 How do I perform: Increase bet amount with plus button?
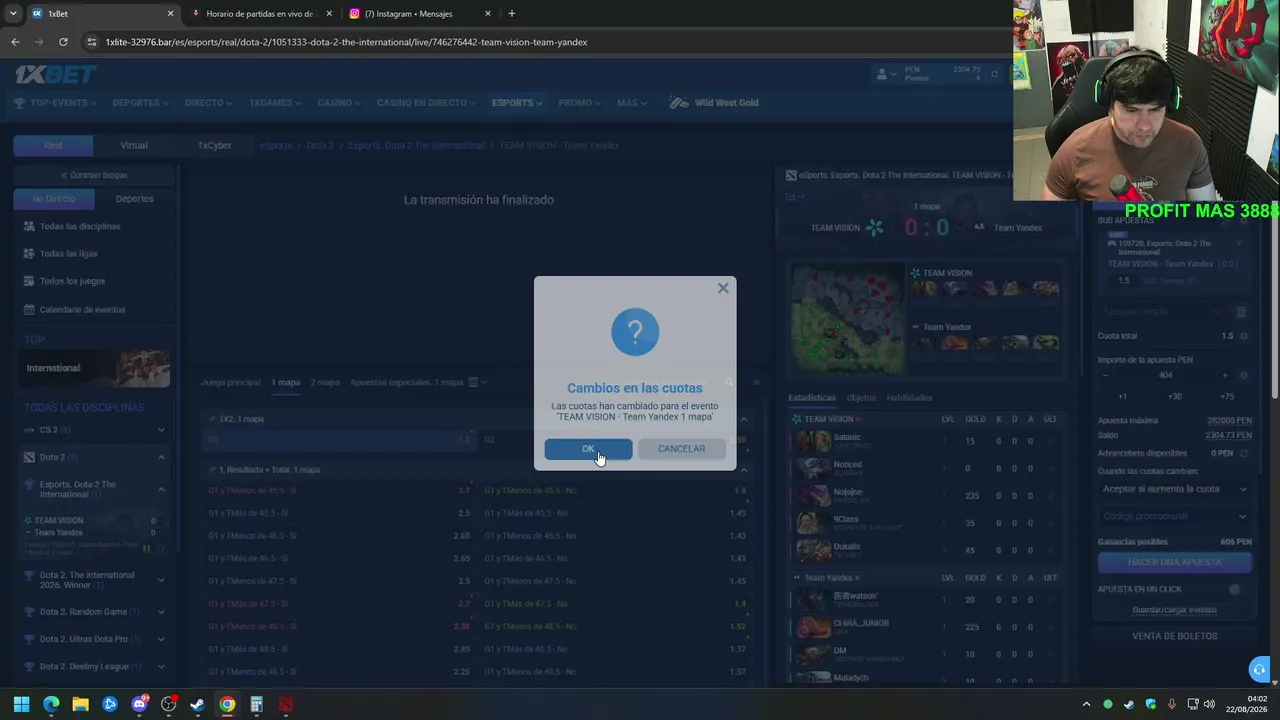tap(1225, 376)
